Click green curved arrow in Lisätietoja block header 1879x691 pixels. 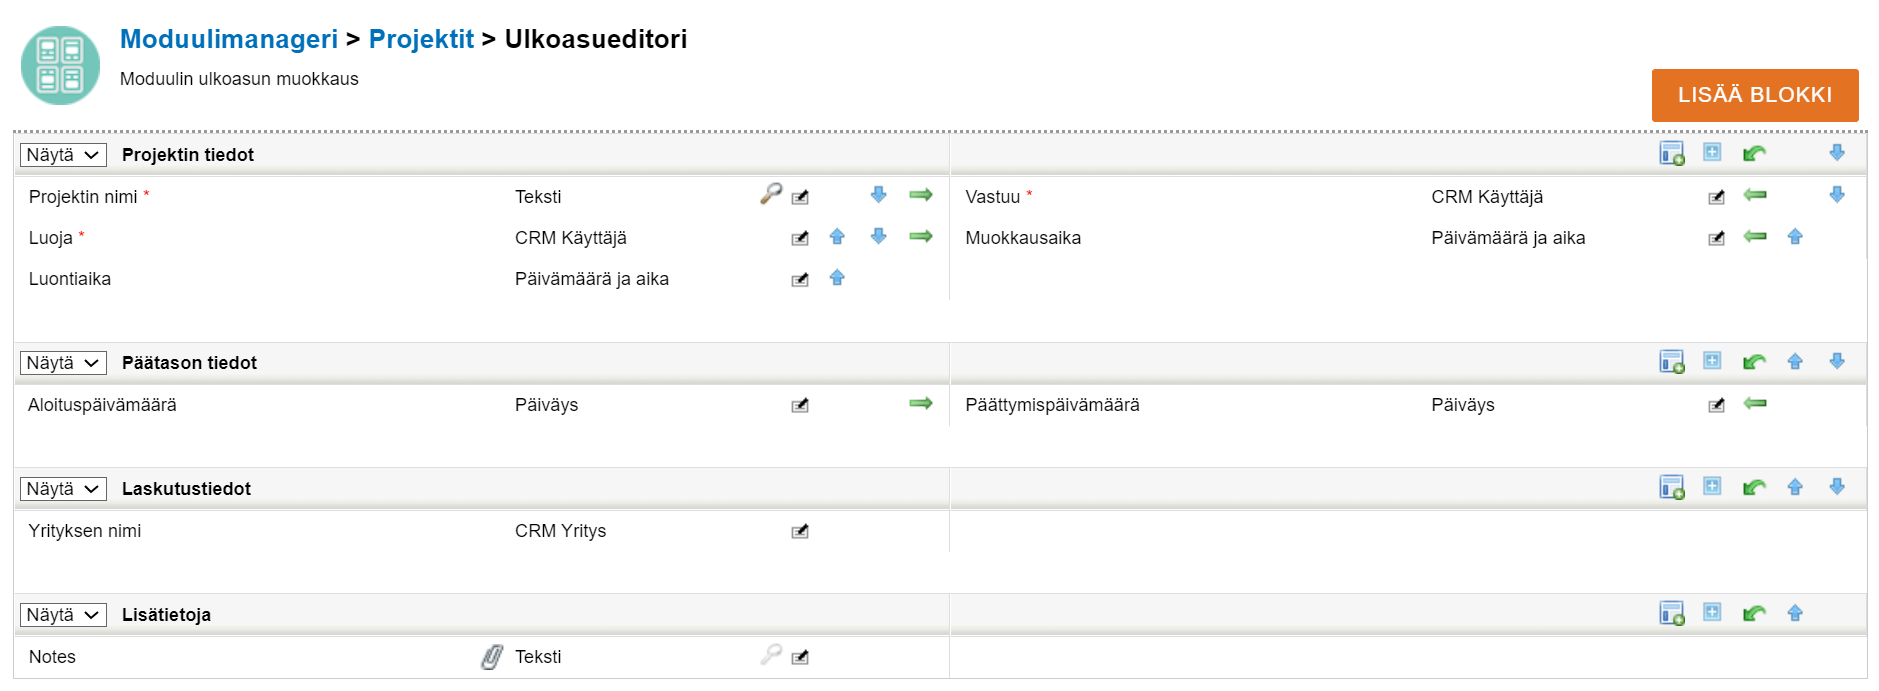click(1754, 613)
